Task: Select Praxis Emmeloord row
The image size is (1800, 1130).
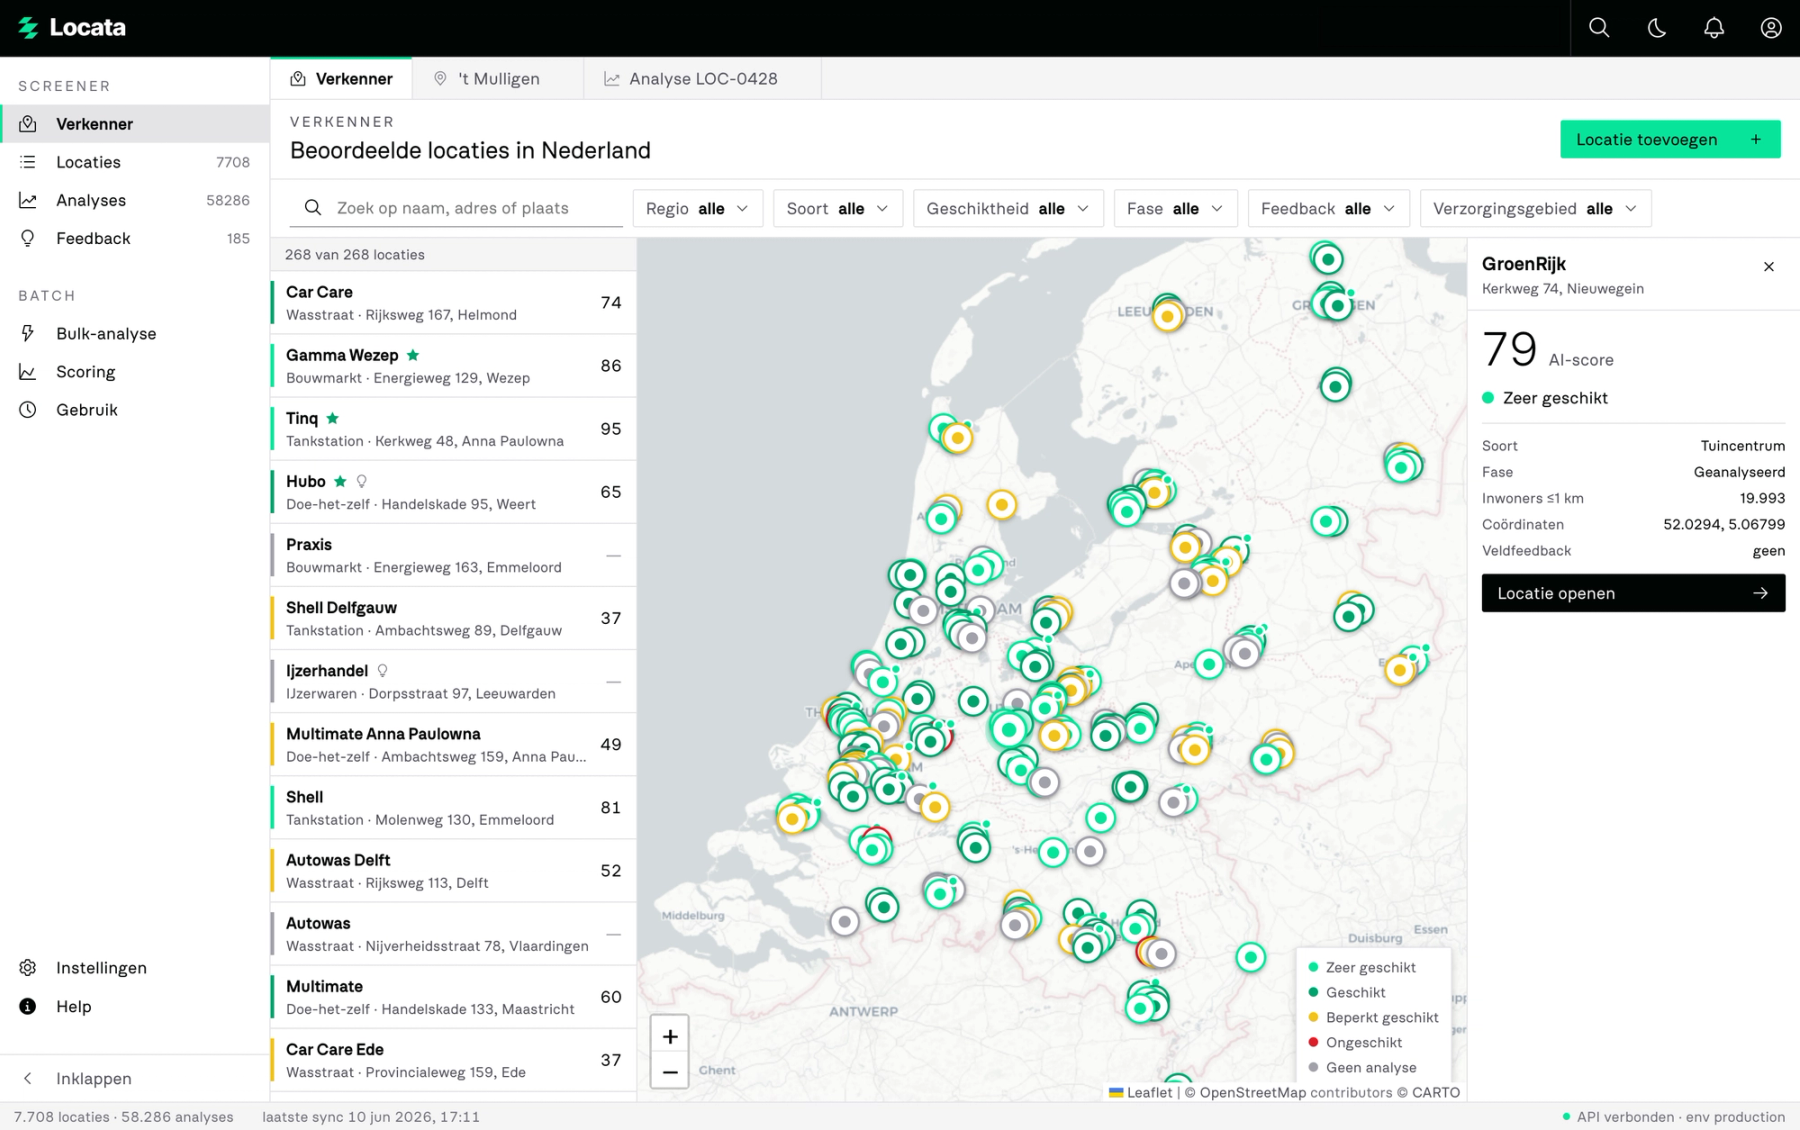Action: click(453, 555)
